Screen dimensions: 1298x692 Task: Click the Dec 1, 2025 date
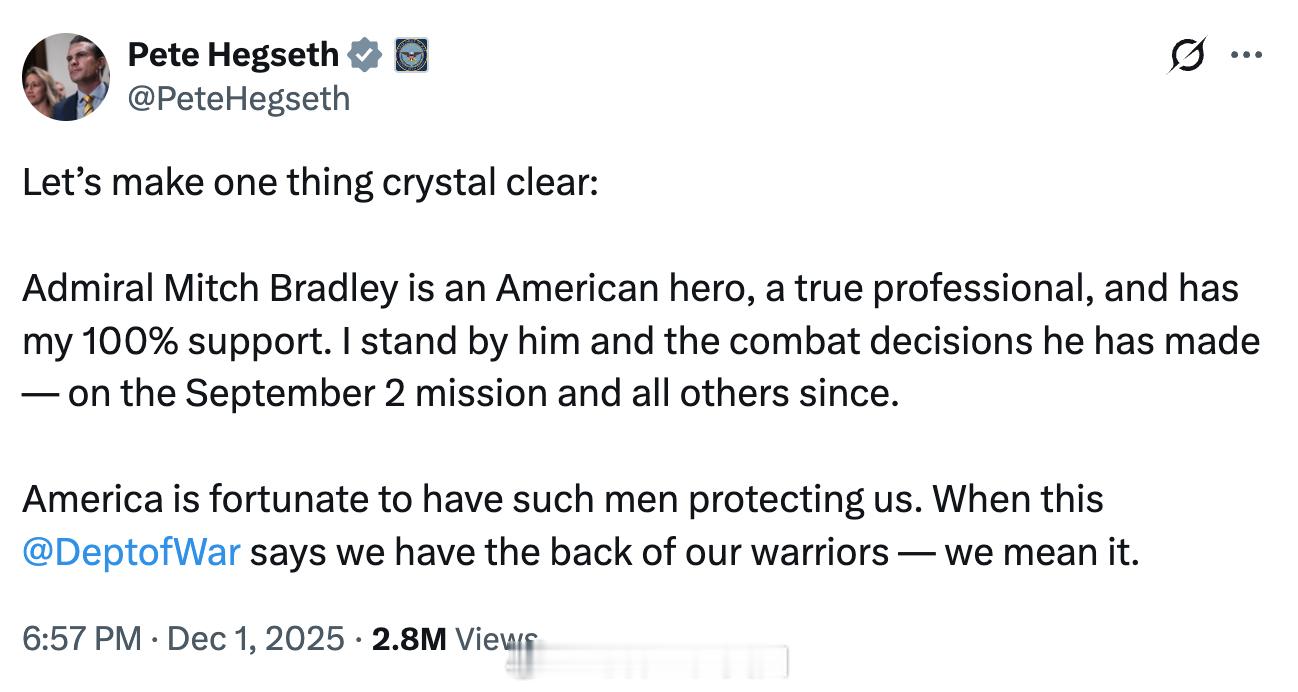(256, 638)
